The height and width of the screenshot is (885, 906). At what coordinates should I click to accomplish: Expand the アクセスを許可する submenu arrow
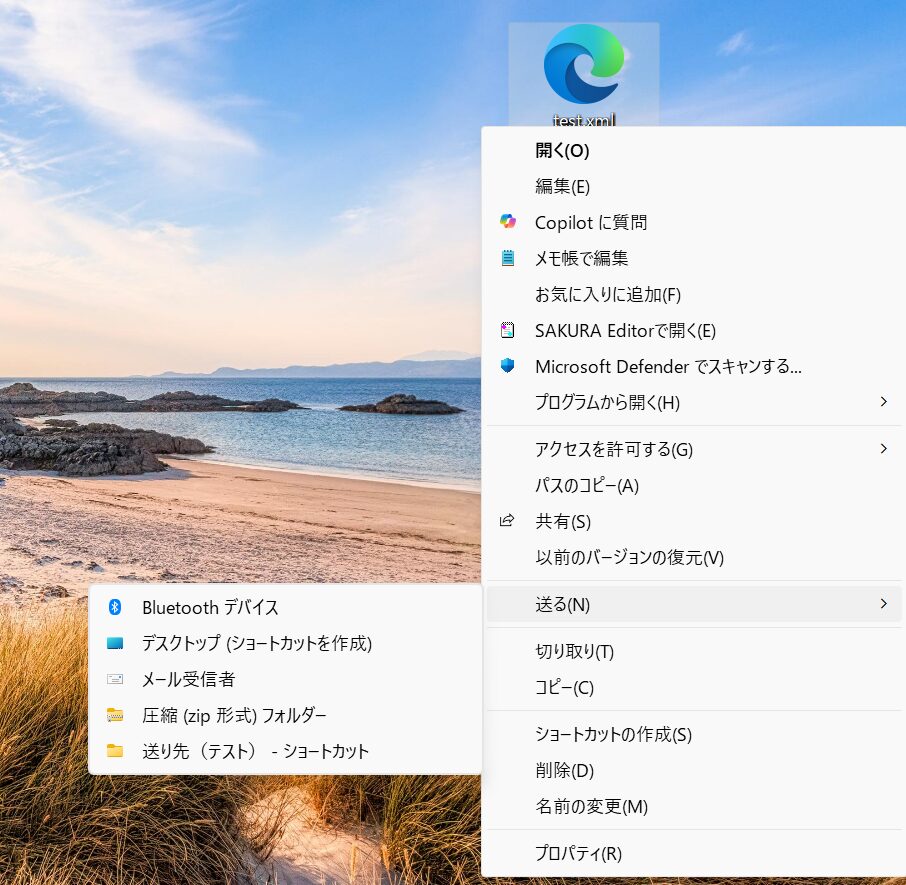tap(883, 448)
